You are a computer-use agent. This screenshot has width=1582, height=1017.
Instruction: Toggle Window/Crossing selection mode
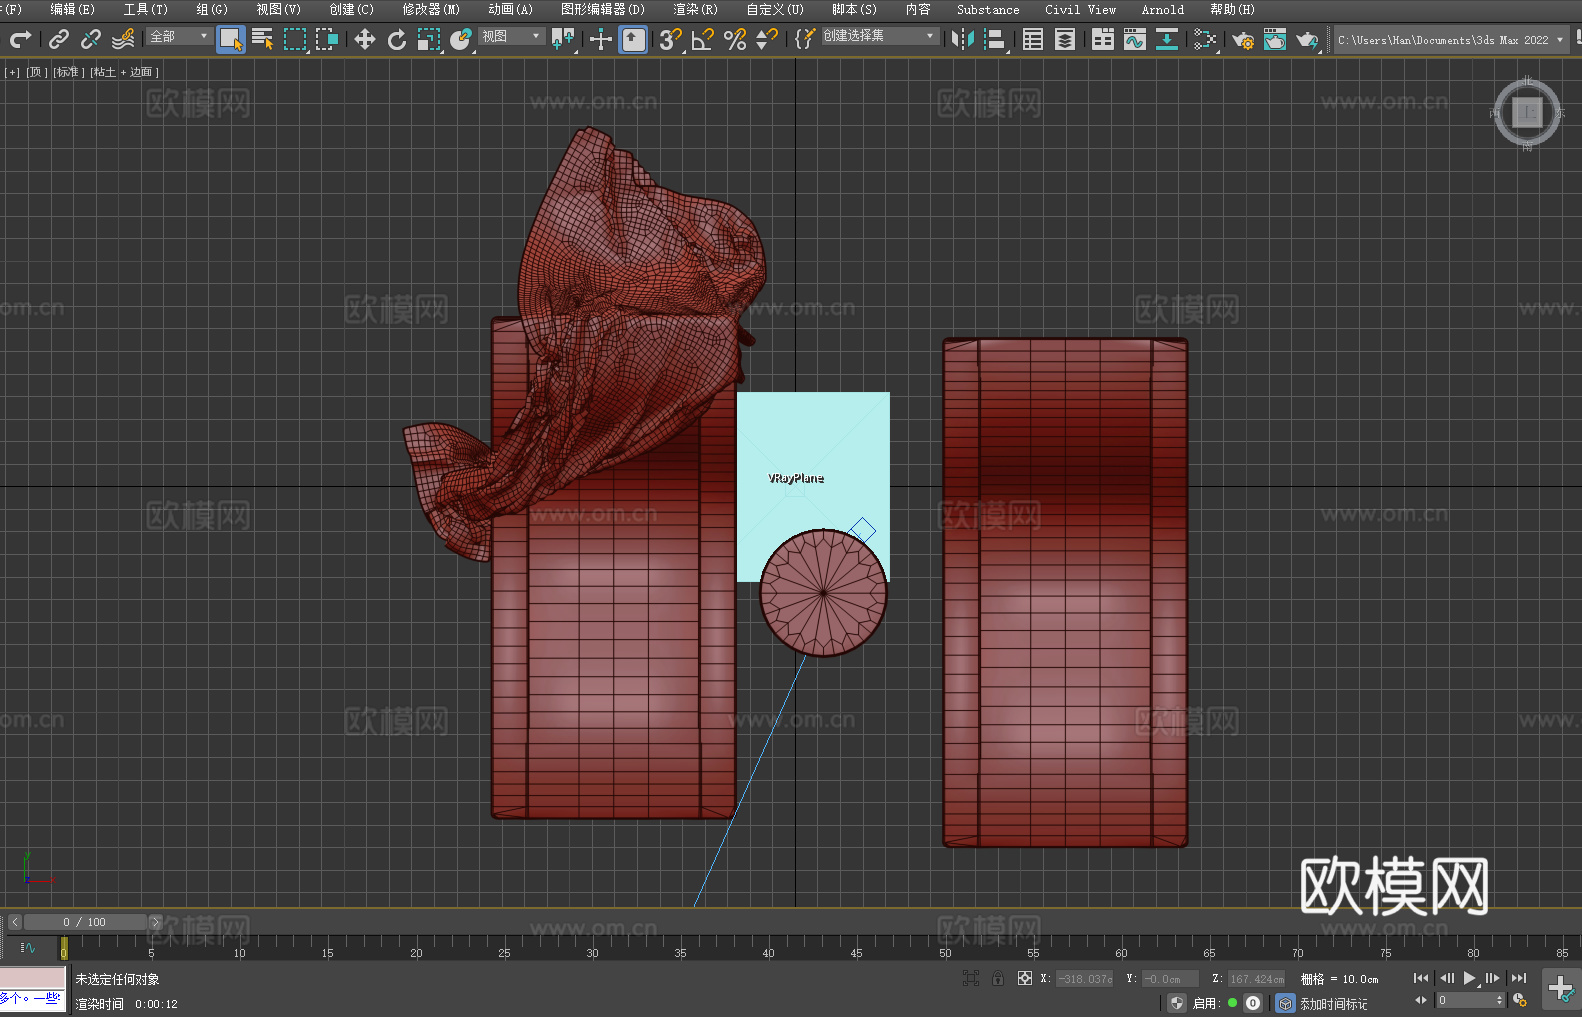(327, 39)
